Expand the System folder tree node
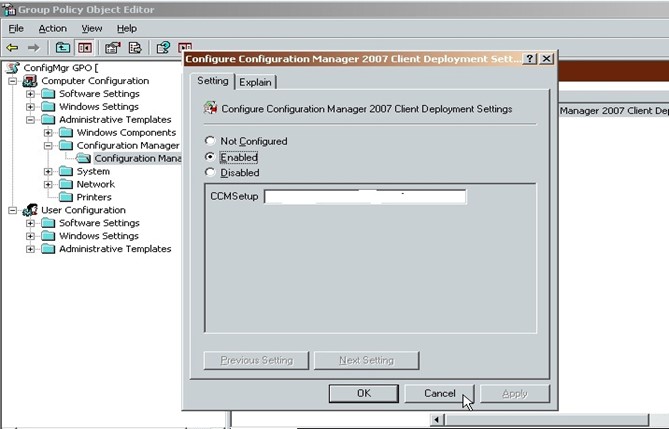The image size is (669, 429). point(49,172)
